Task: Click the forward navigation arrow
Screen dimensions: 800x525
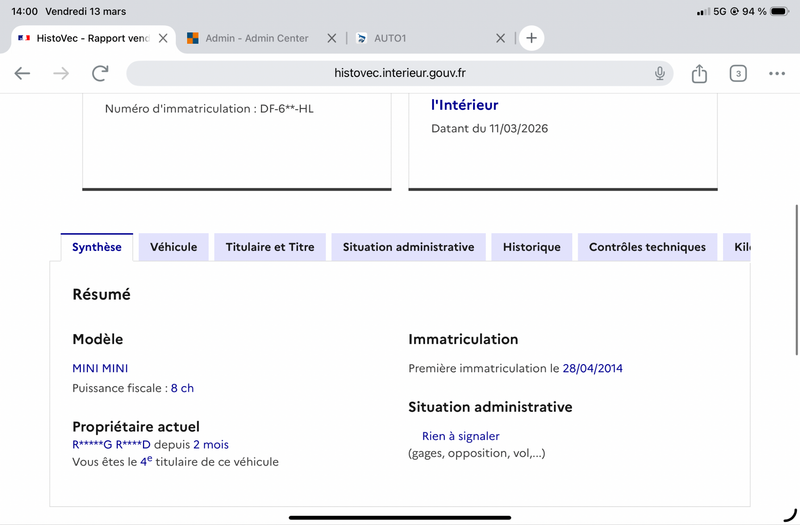Action: pos(61,73)
